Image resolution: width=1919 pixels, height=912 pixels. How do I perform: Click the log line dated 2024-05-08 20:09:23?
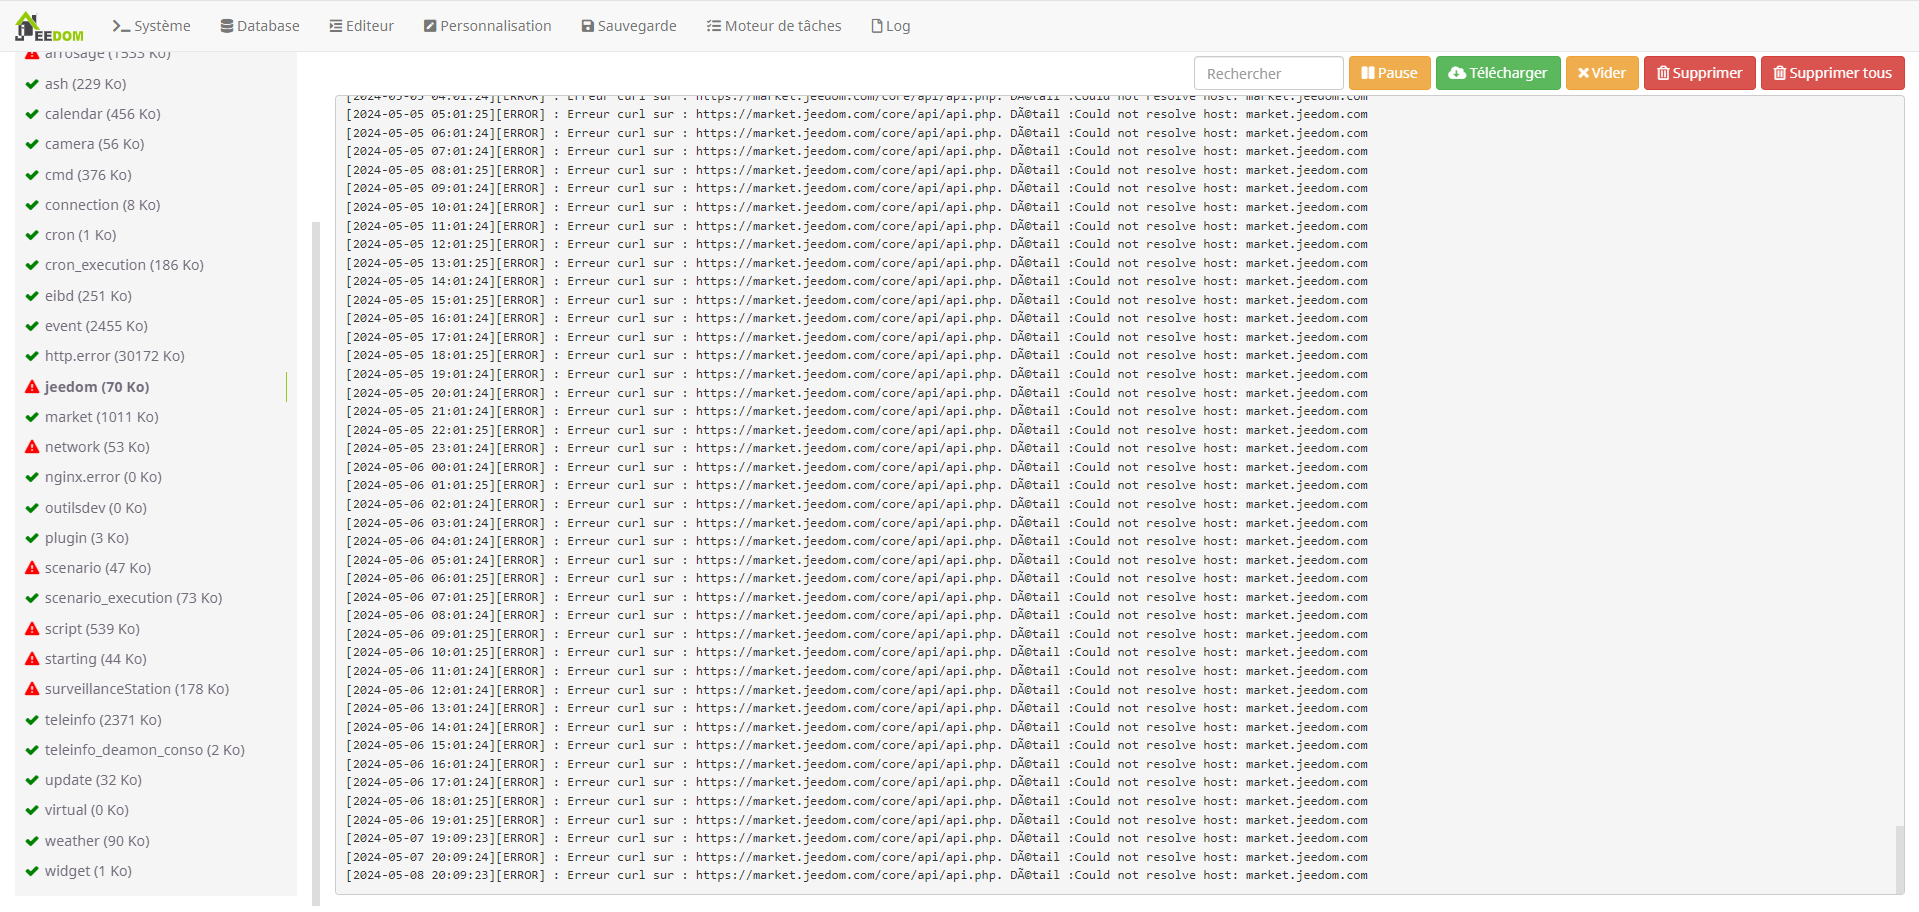pyautogui.click(x=857, y=876)
